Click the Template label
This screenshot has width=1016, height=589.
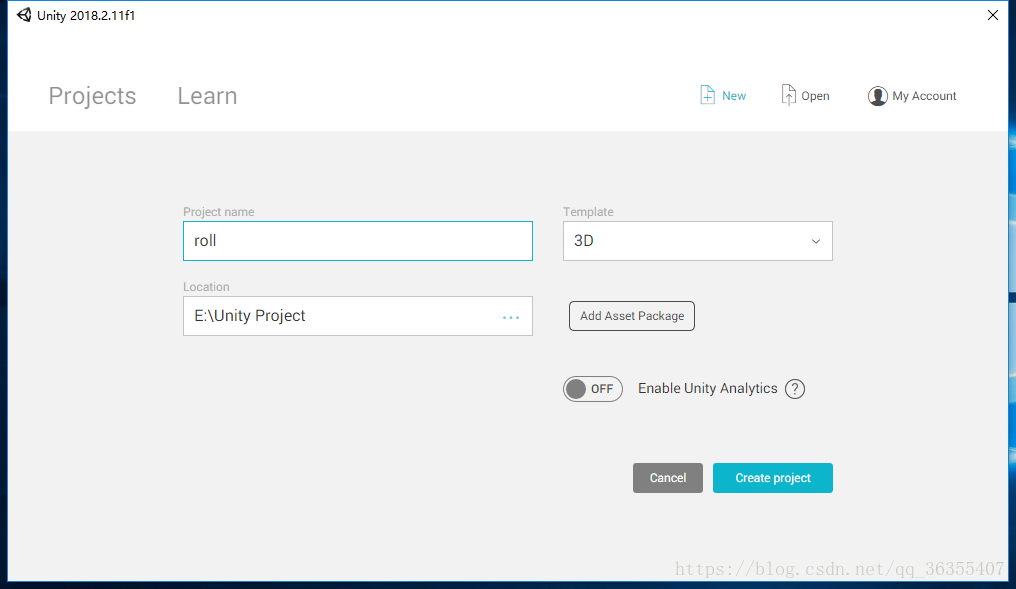coord(588,212)
